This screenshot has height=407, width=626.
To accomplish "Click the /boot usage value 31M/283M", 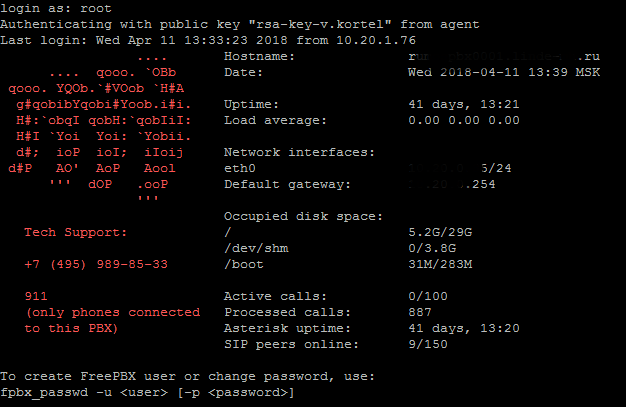I will [440, 265].
